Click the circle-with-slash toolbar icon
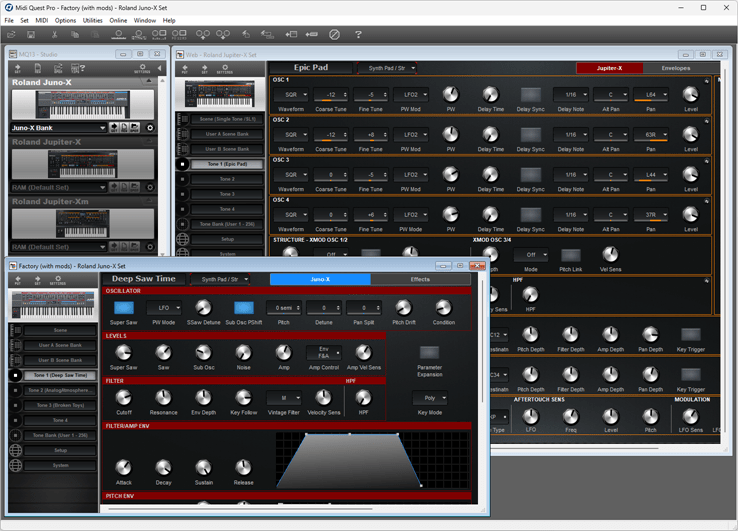 click(334, 34)
